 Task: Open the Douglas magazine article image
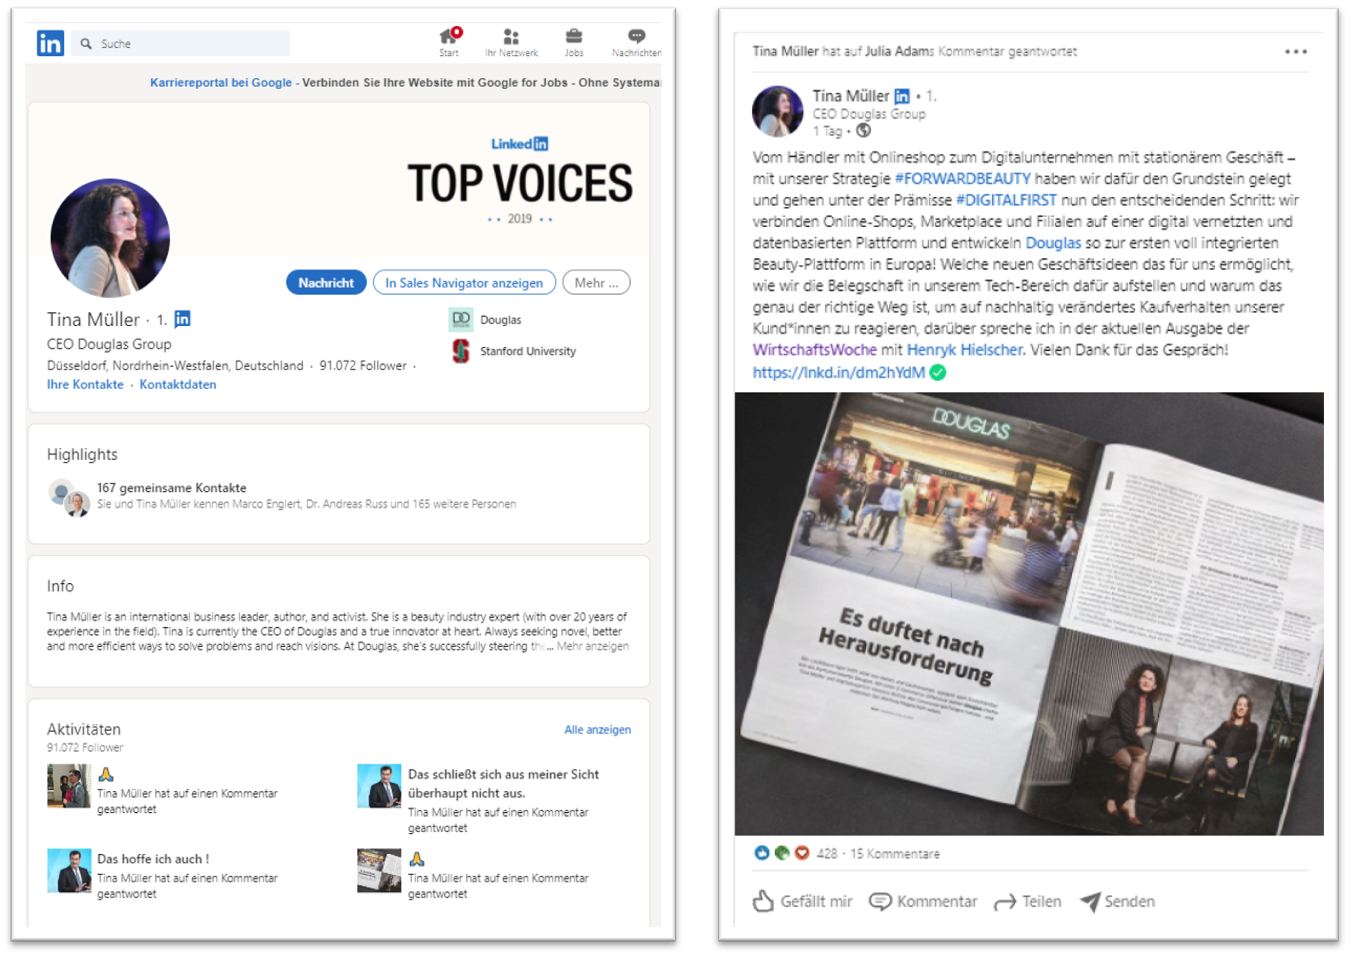pos(1029,613)
